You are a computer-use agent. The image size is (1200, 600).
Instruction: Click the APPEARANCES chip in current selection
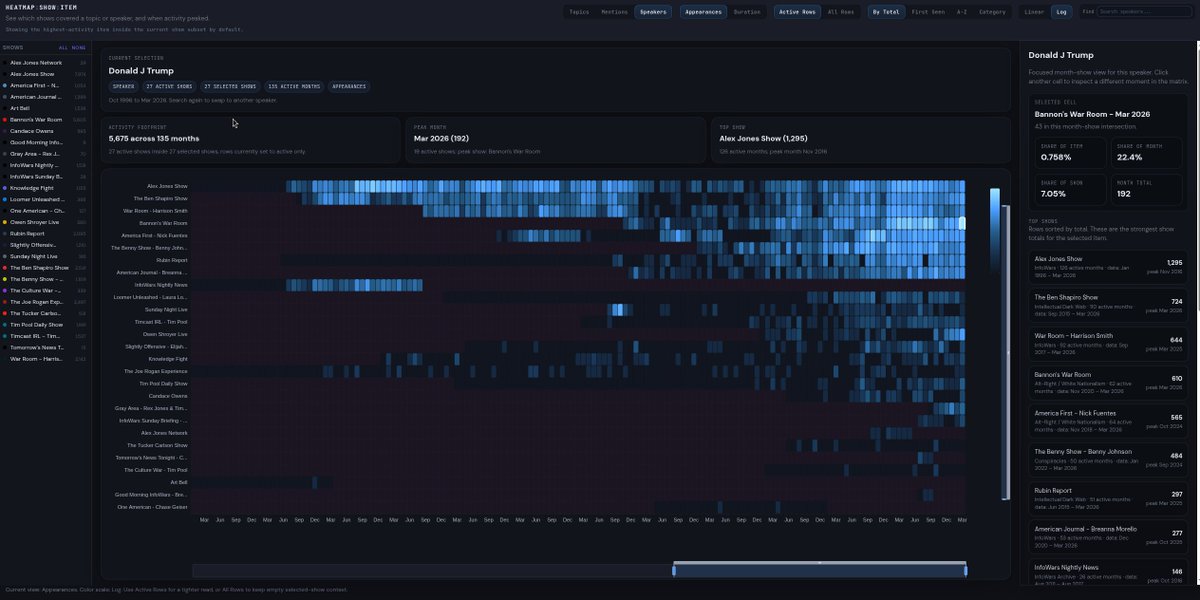click(x=349, y=87)
